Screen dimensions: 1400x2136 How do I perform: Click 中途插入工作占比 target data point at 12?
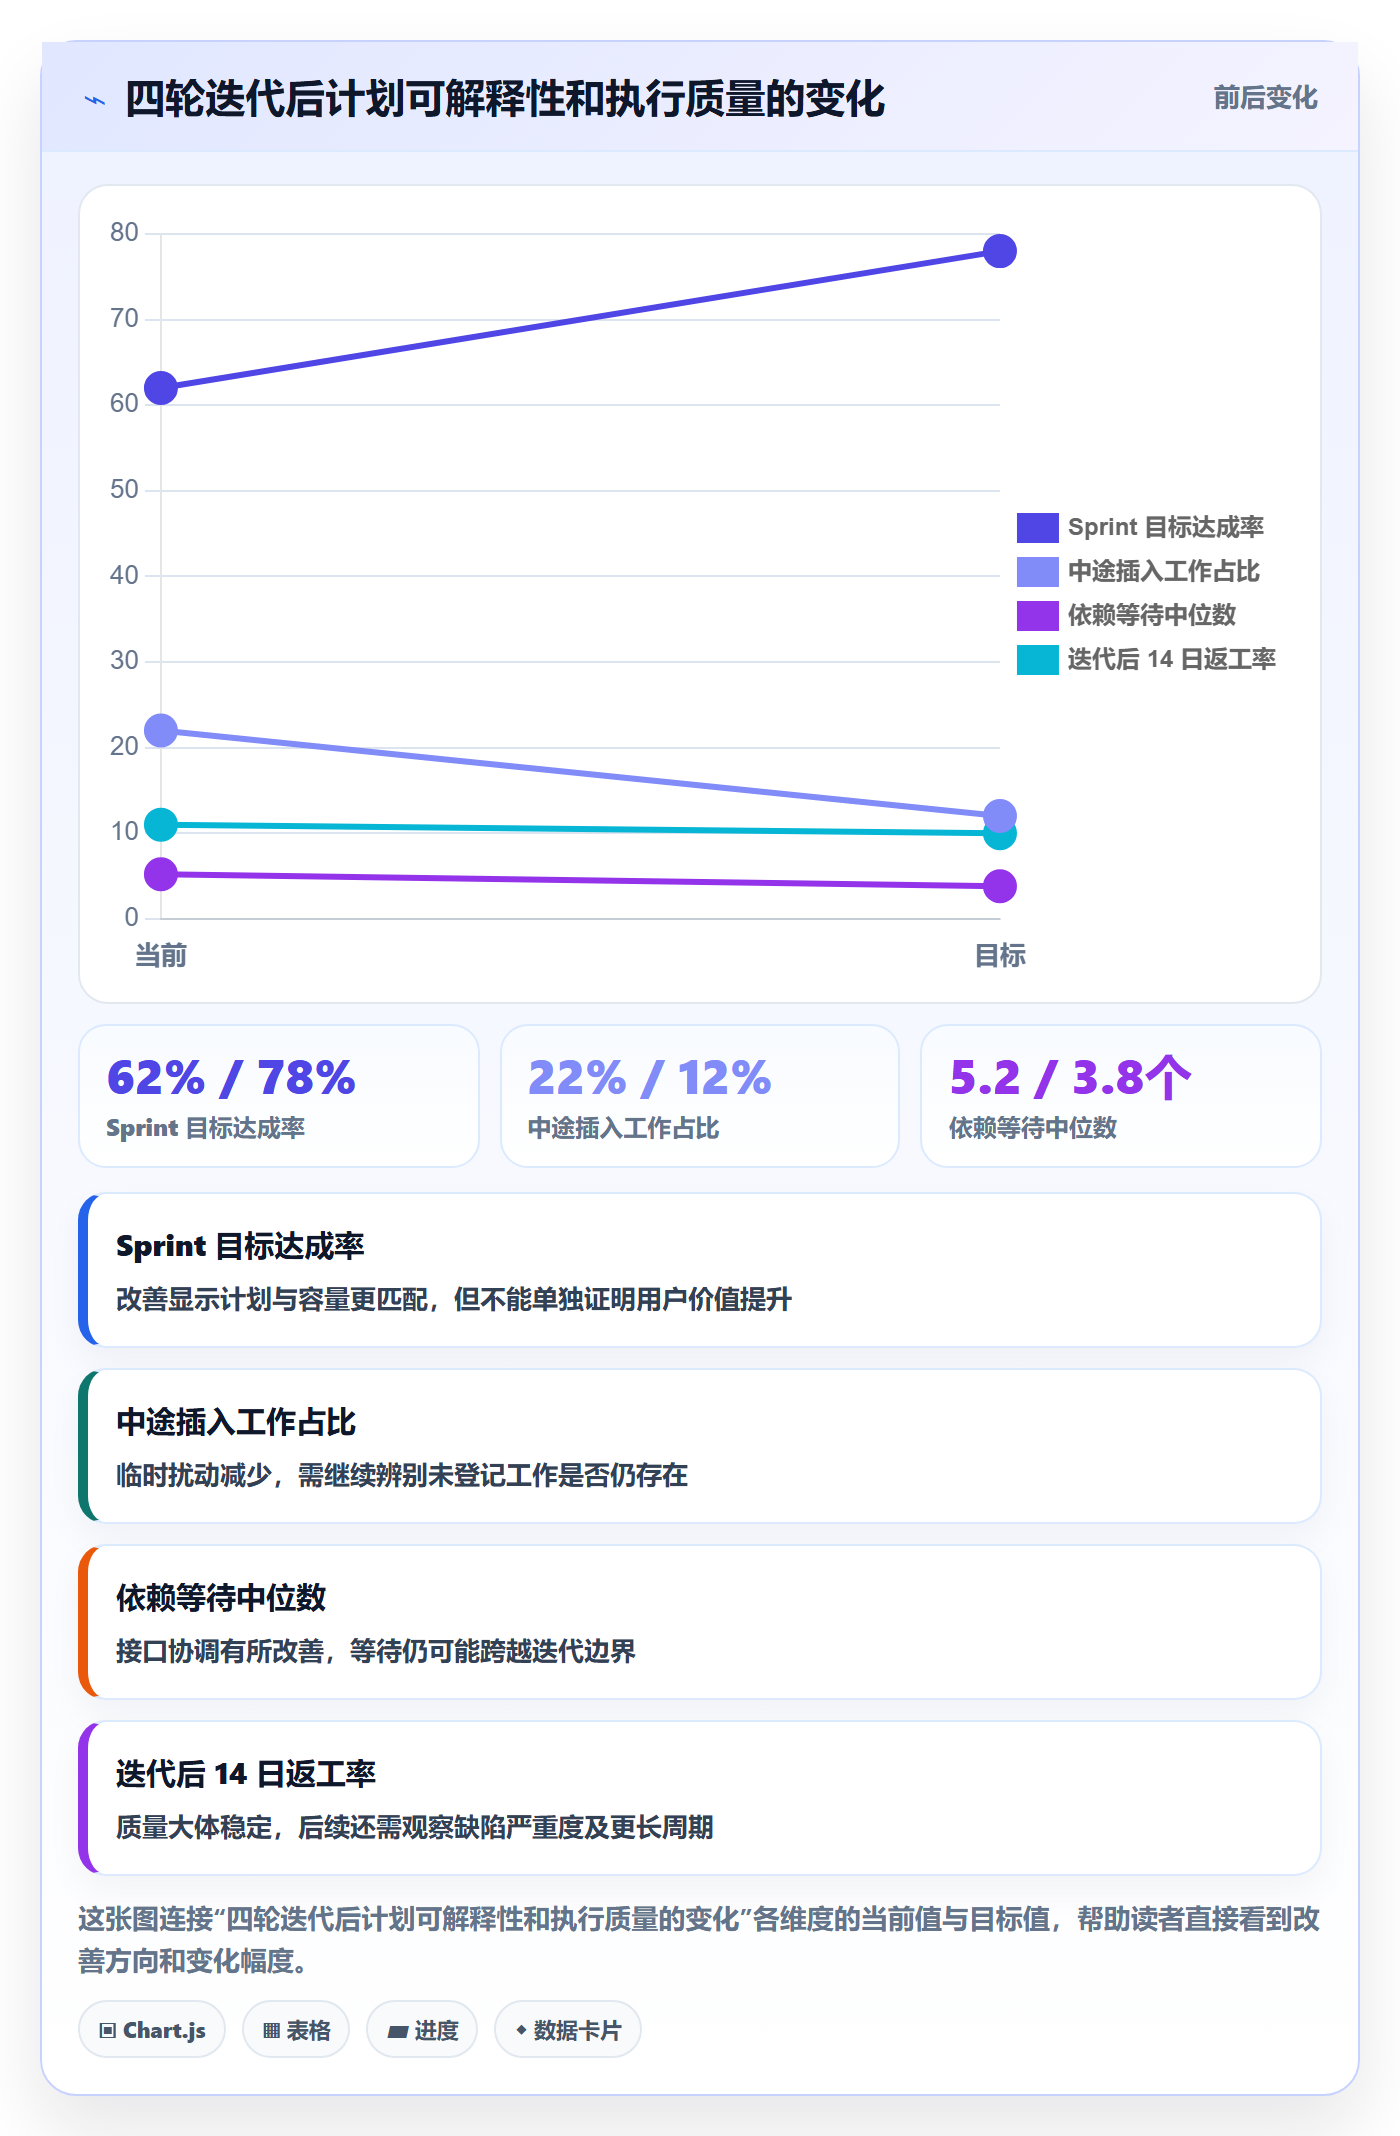(1000, 815)
